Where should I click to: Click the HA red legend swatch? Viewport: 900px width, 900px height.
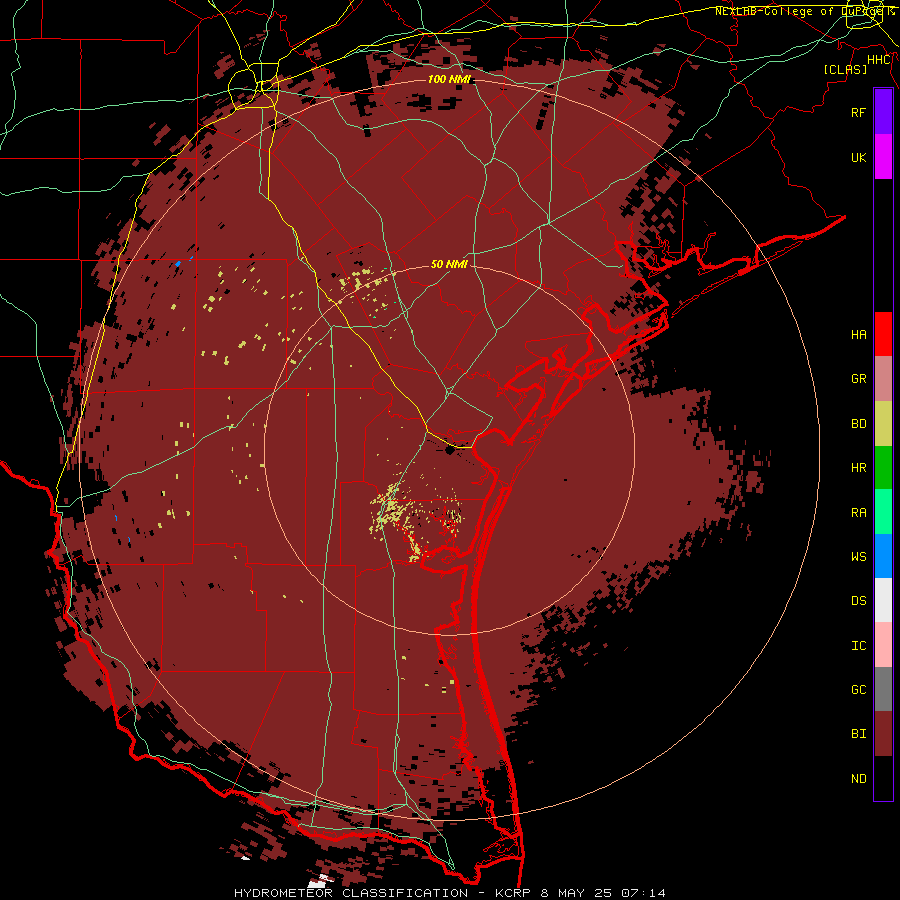[883, 334]
